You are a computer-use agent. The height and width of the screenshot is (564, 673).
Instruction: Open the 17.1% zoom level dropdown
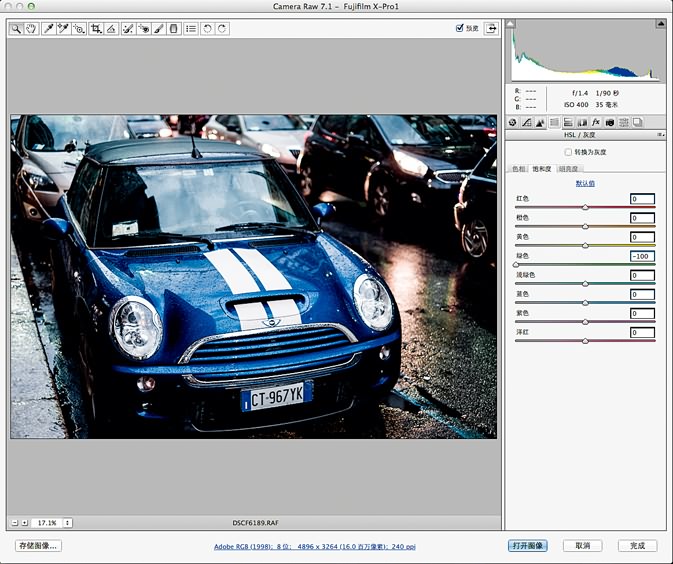(x=67, y=523)
